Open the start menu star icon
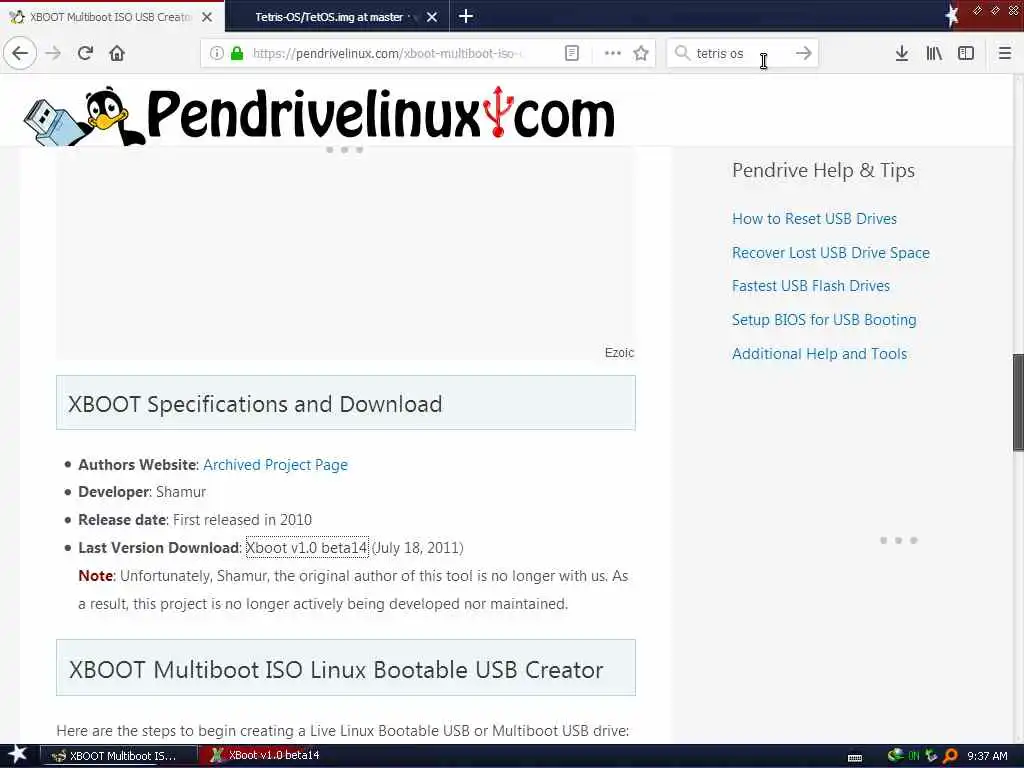Viewport: 1024px width, 768px height. click(18, 755)
